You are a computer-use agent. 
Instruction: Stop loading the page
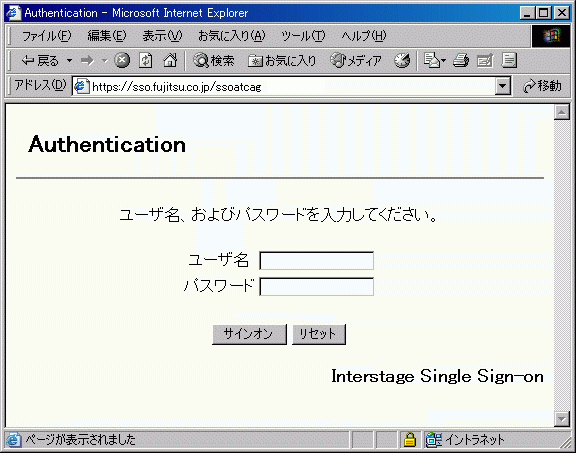pyautogui.click(x=122, y=60)
